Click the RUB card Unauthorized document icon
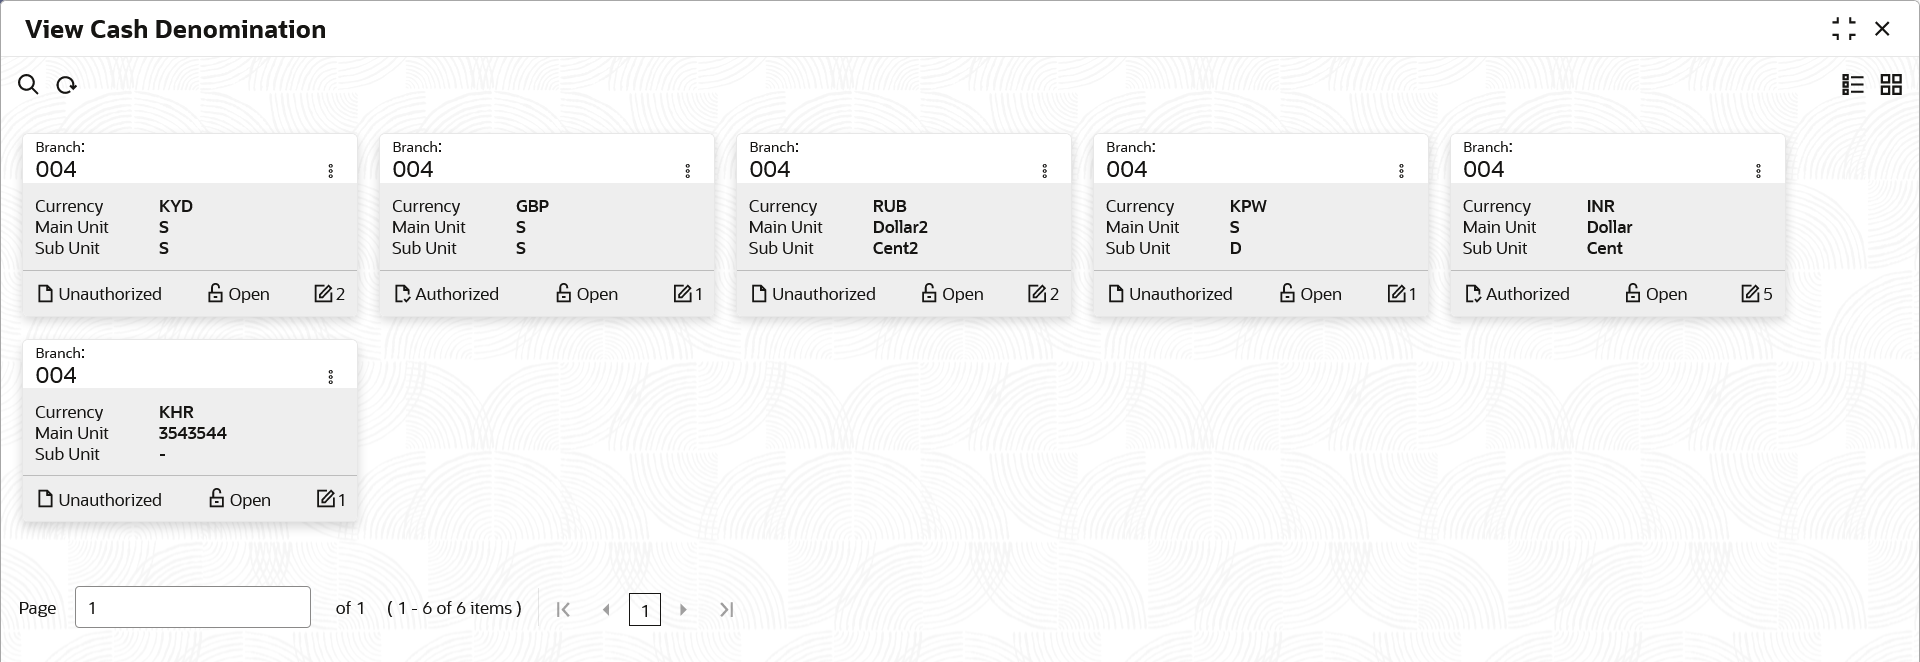 tap(759, 293)
